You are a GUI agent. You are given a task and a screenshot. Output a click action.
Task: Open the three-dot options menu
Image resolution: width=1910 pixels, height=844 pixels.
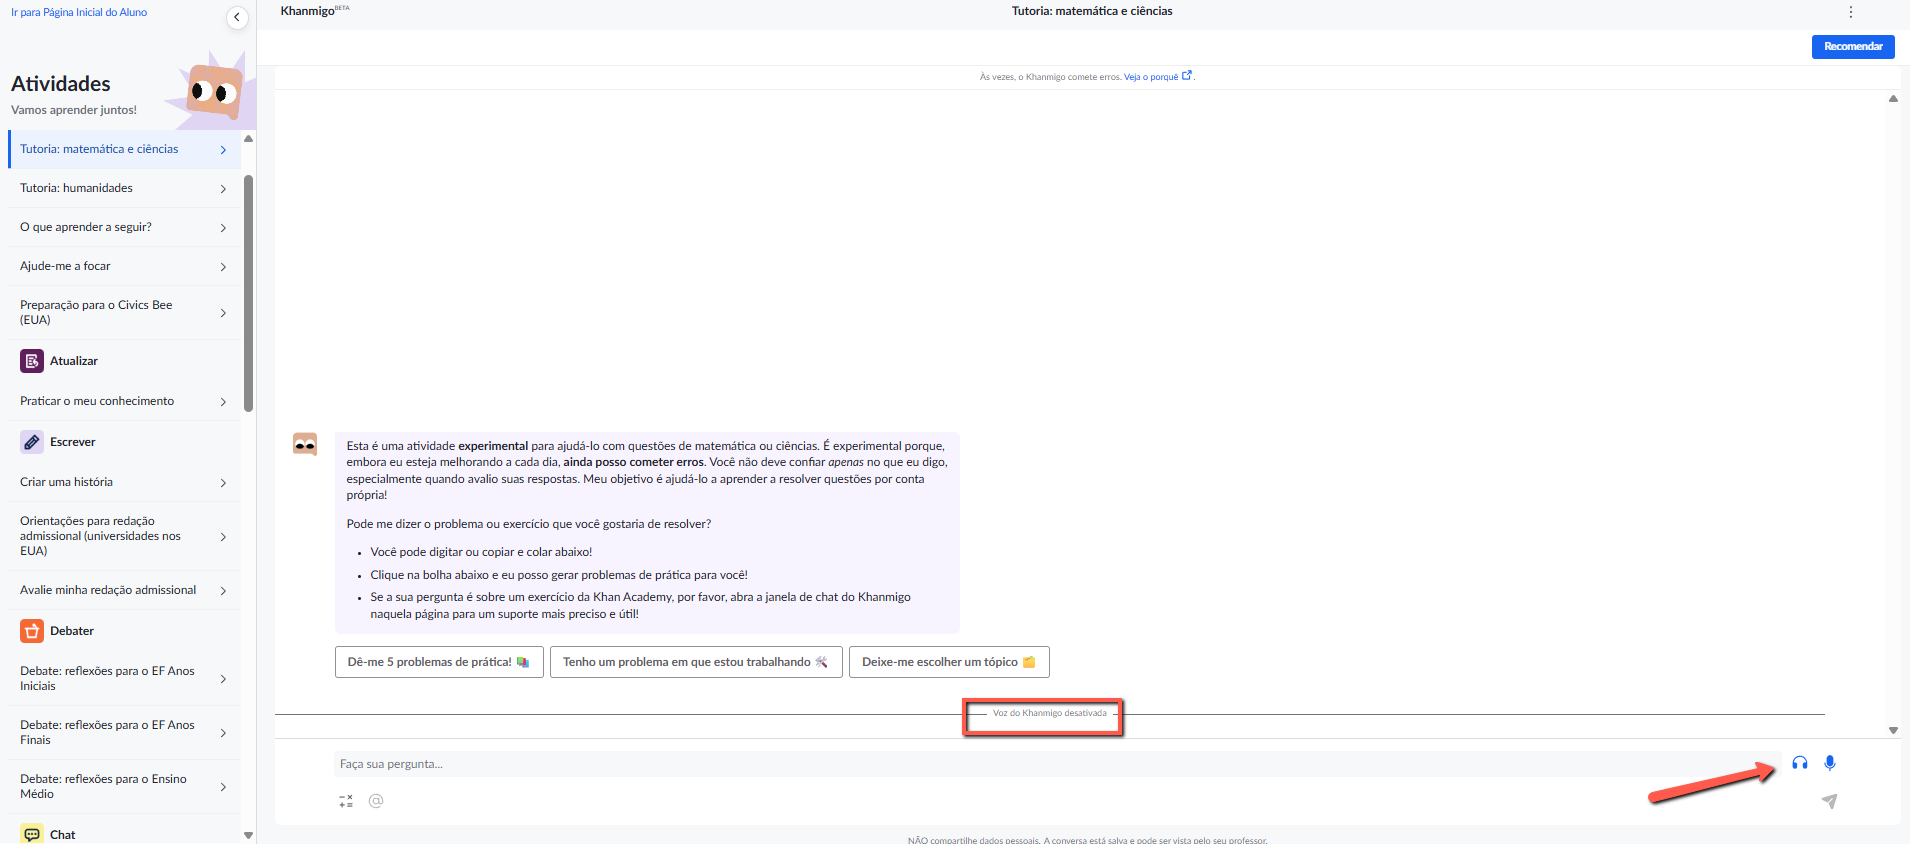point(1850,12)
